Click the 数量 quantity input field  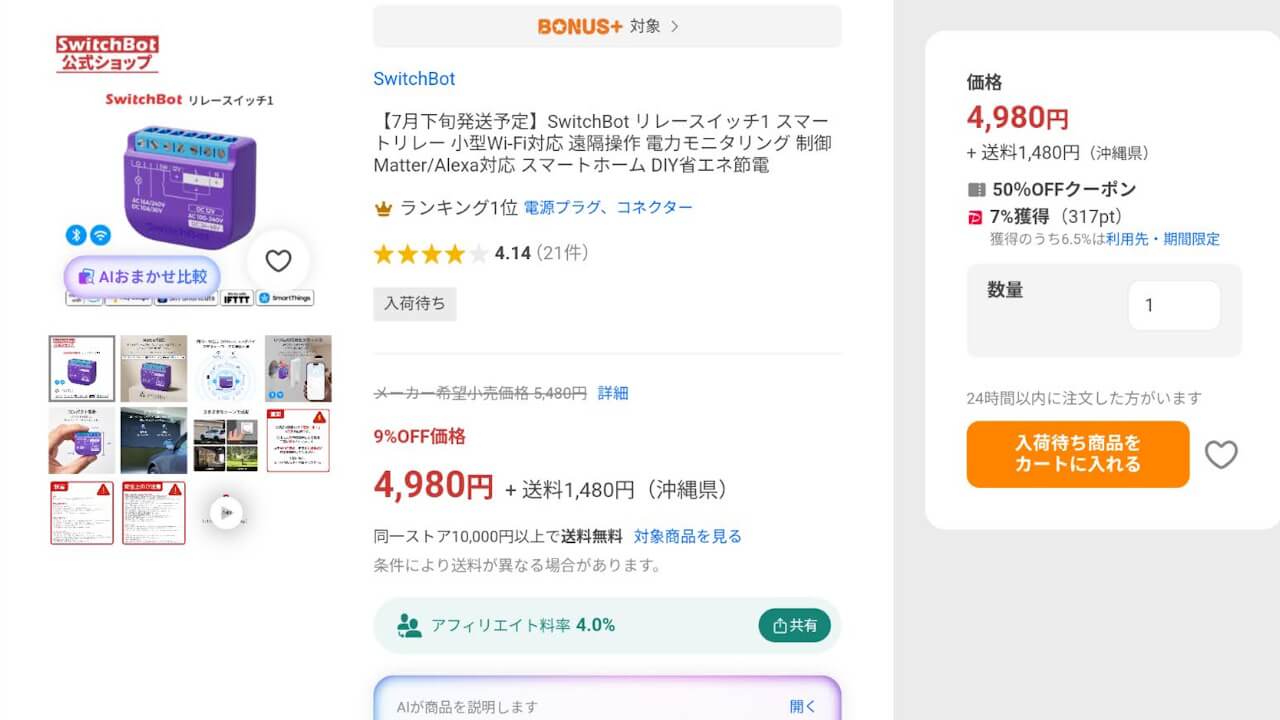[x=1174, y=306]
